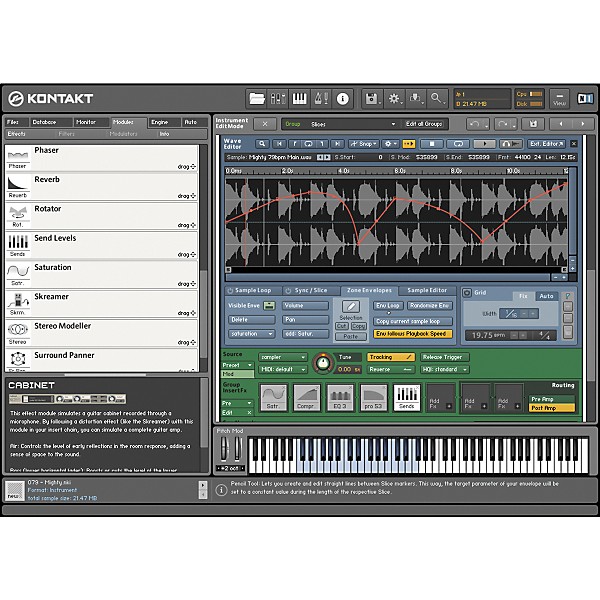
Task: Open the Snap dropdown menu
Action: coord(364,144)
